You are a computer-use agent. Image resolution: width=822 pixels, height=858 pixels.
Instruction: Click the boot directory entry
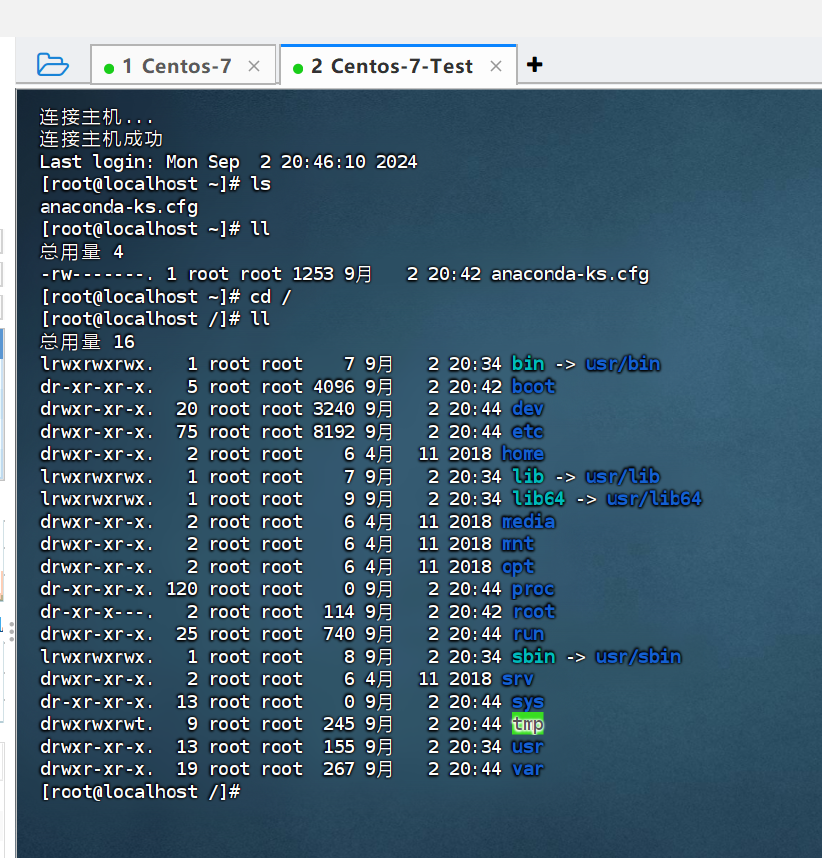(x=532, y=386)
